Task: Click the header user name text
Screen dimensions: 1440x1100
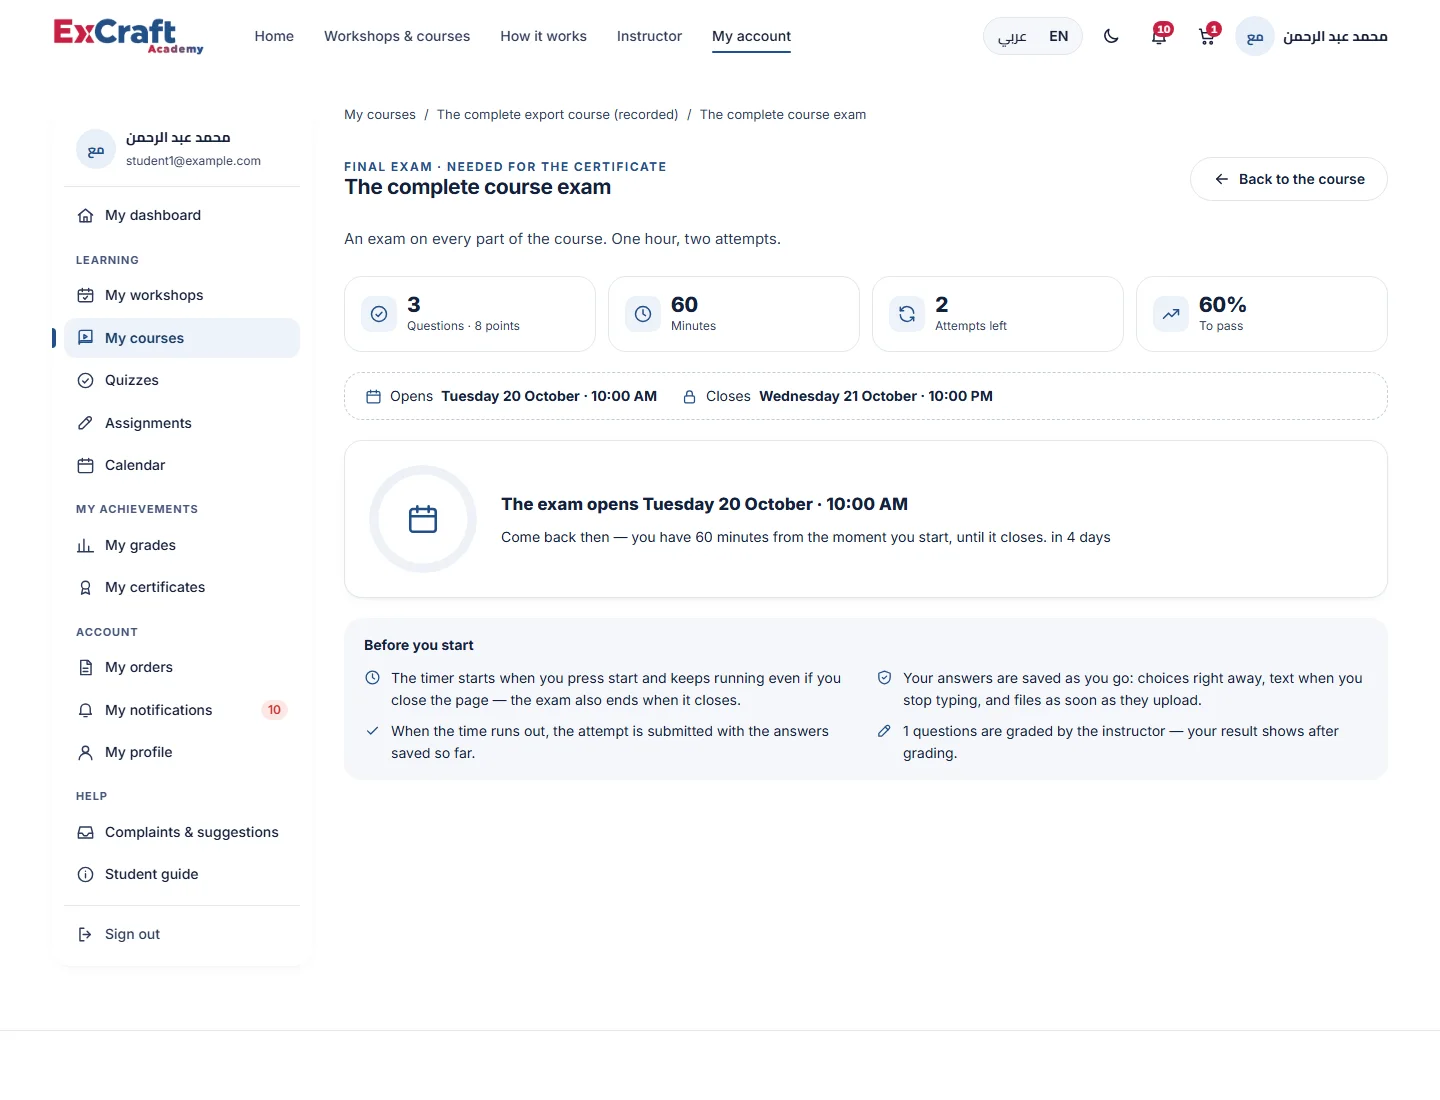Action: (1335, 36)
